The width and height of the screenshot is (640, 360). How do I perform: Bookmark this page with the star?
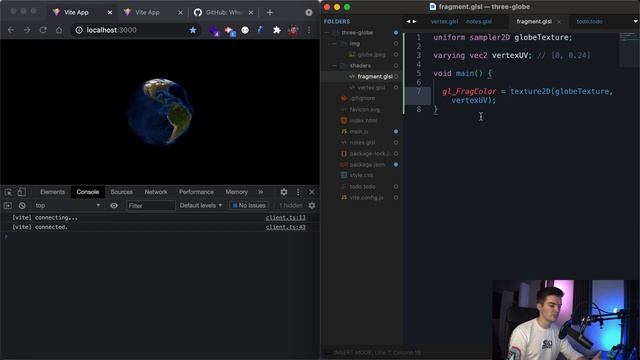pos(193,30)
